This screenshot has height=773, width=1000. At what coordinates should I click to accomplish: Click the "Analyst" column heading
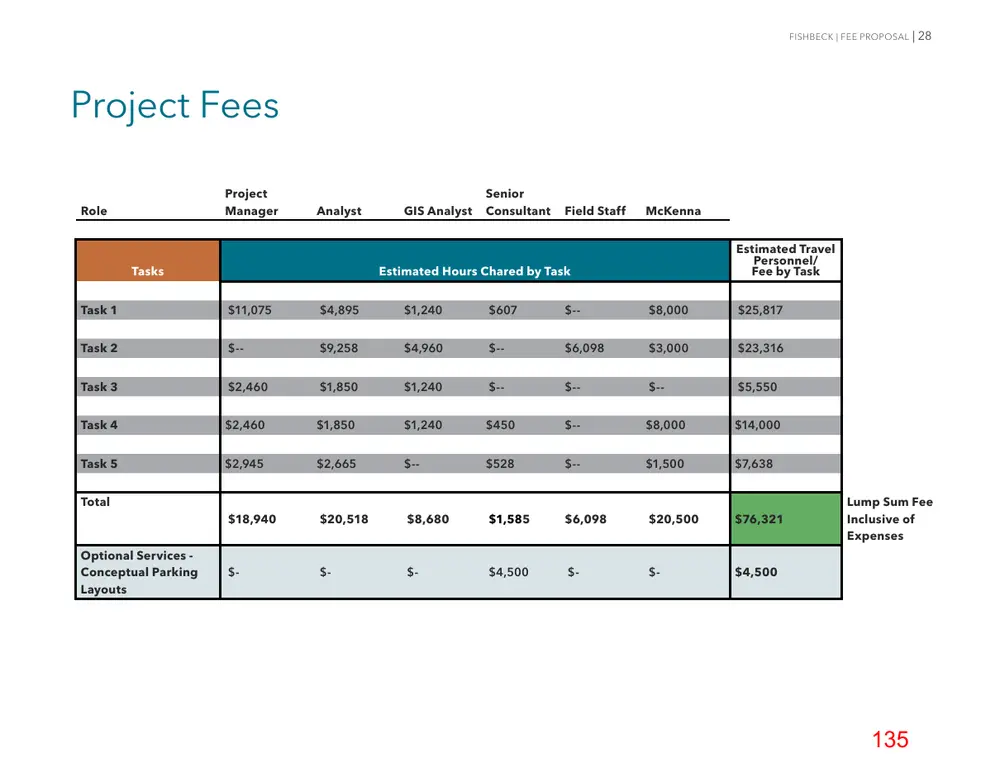339,211
